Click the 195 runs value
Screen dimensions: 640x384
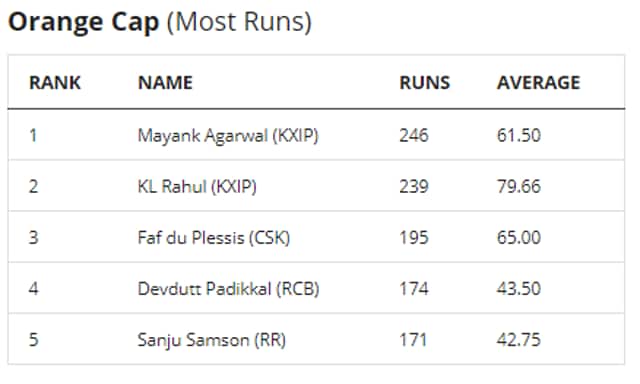pyautogui.click(x=413, y=238)
